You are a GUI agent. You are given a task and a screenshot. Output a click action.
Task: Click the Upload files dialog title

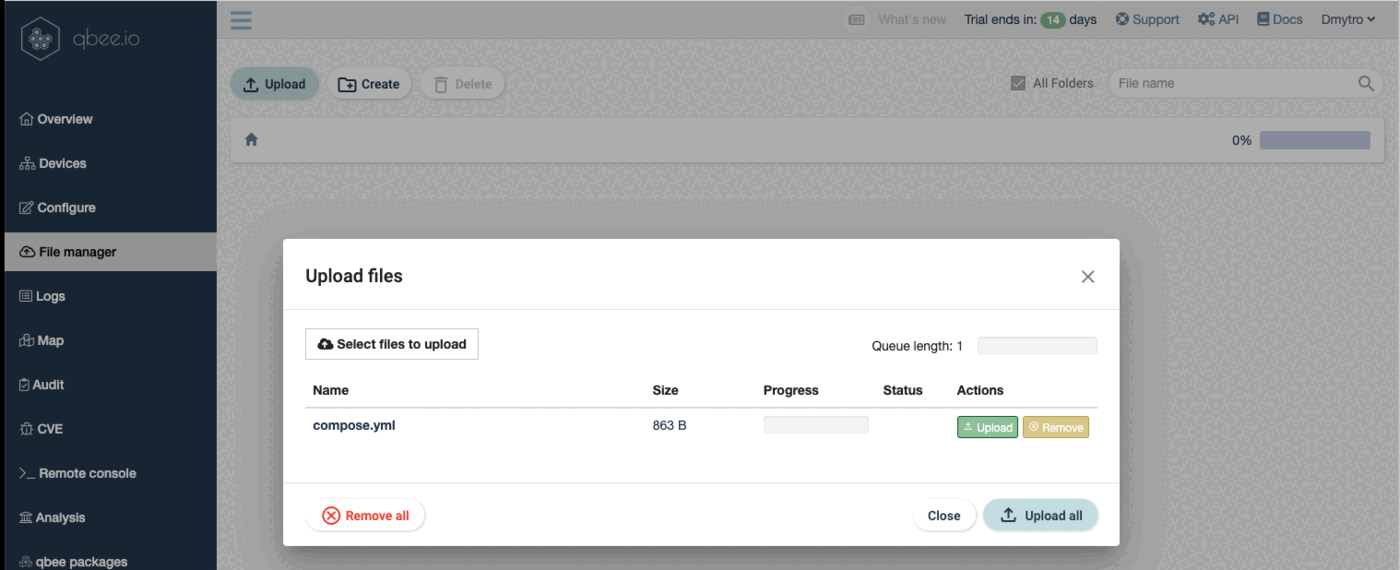354,276
